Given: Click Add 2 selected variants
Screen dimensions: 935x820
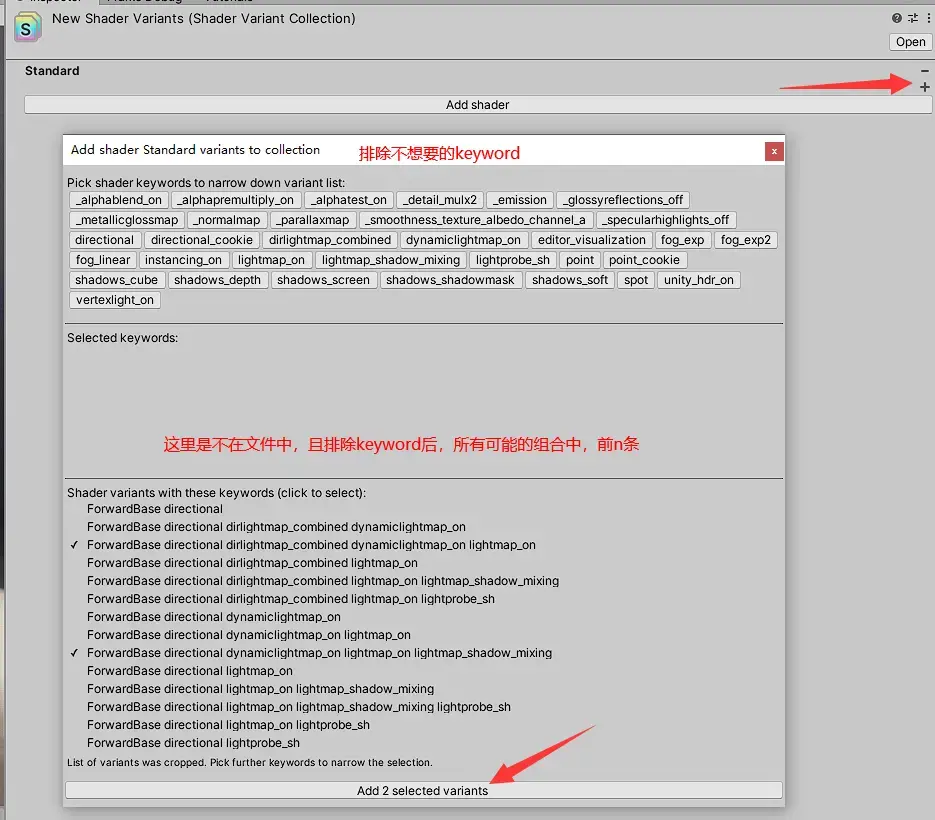Looking at the screenshot, I should [x=422, y=789].
